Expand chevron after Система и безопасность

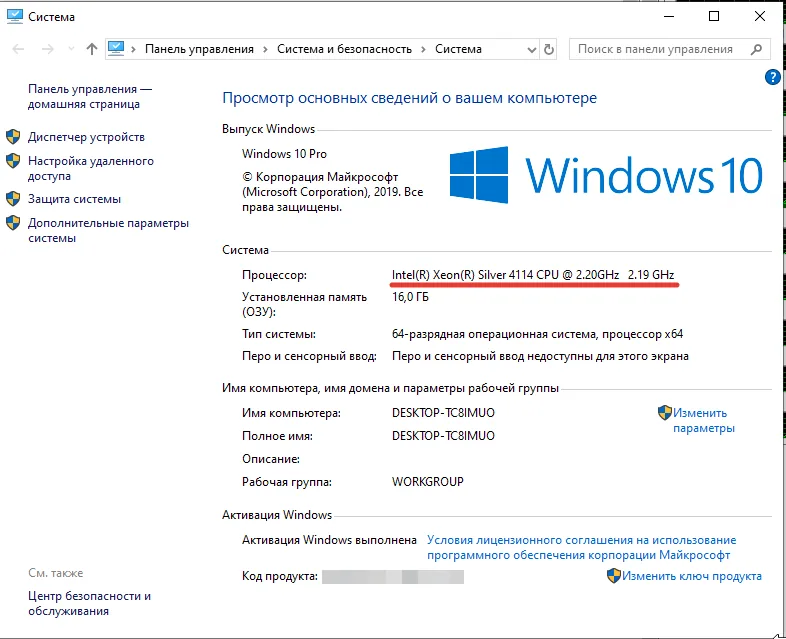(x=423, y=49)
